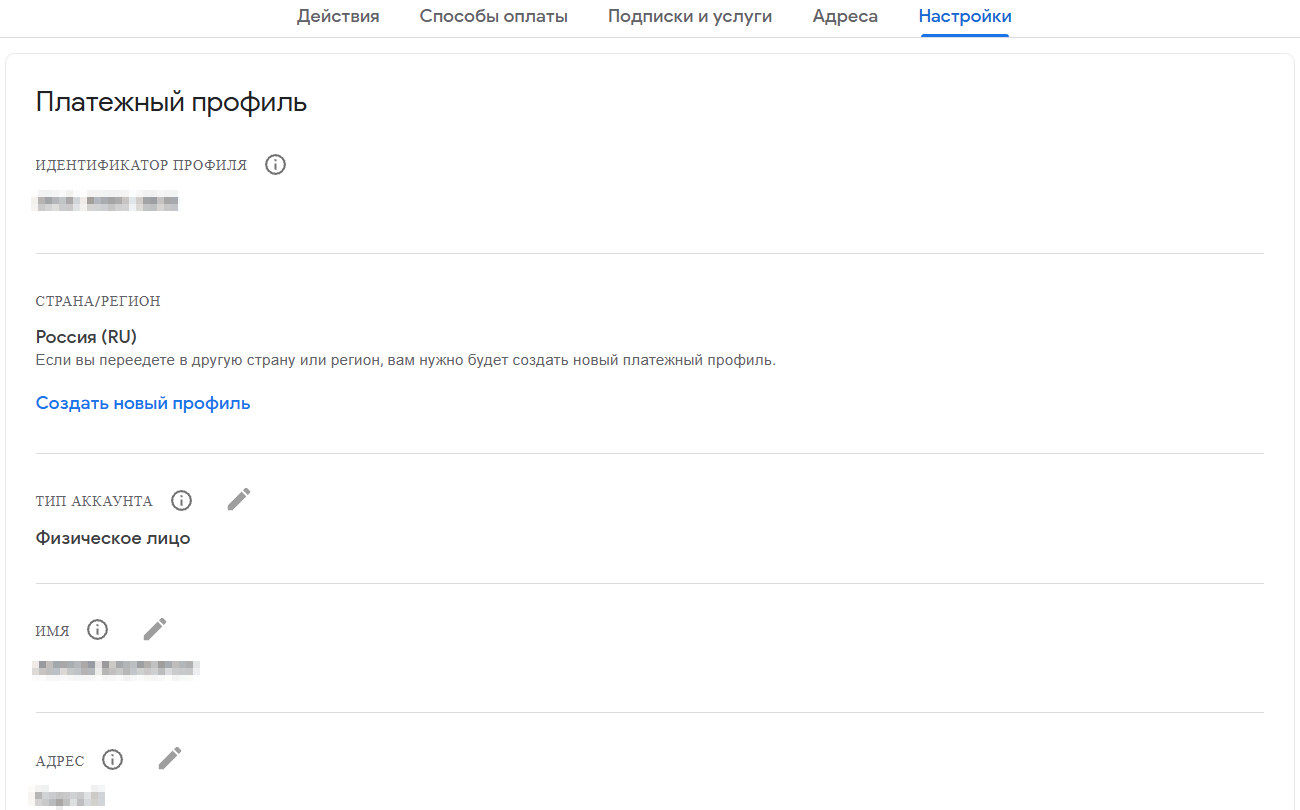This screenshot has height=810, width=1300.
Task: Click the note about moving to another country
Action: click(405, 360)
